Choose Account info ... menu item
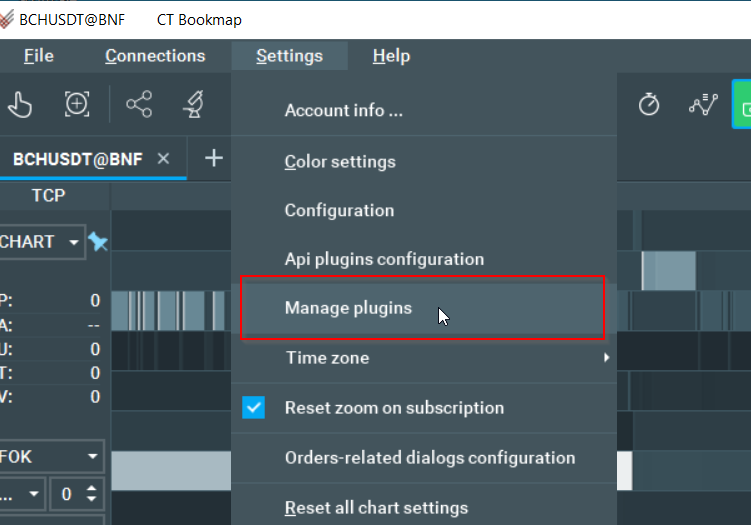Screen dimensions: 751x525 (x=424, y=111)
